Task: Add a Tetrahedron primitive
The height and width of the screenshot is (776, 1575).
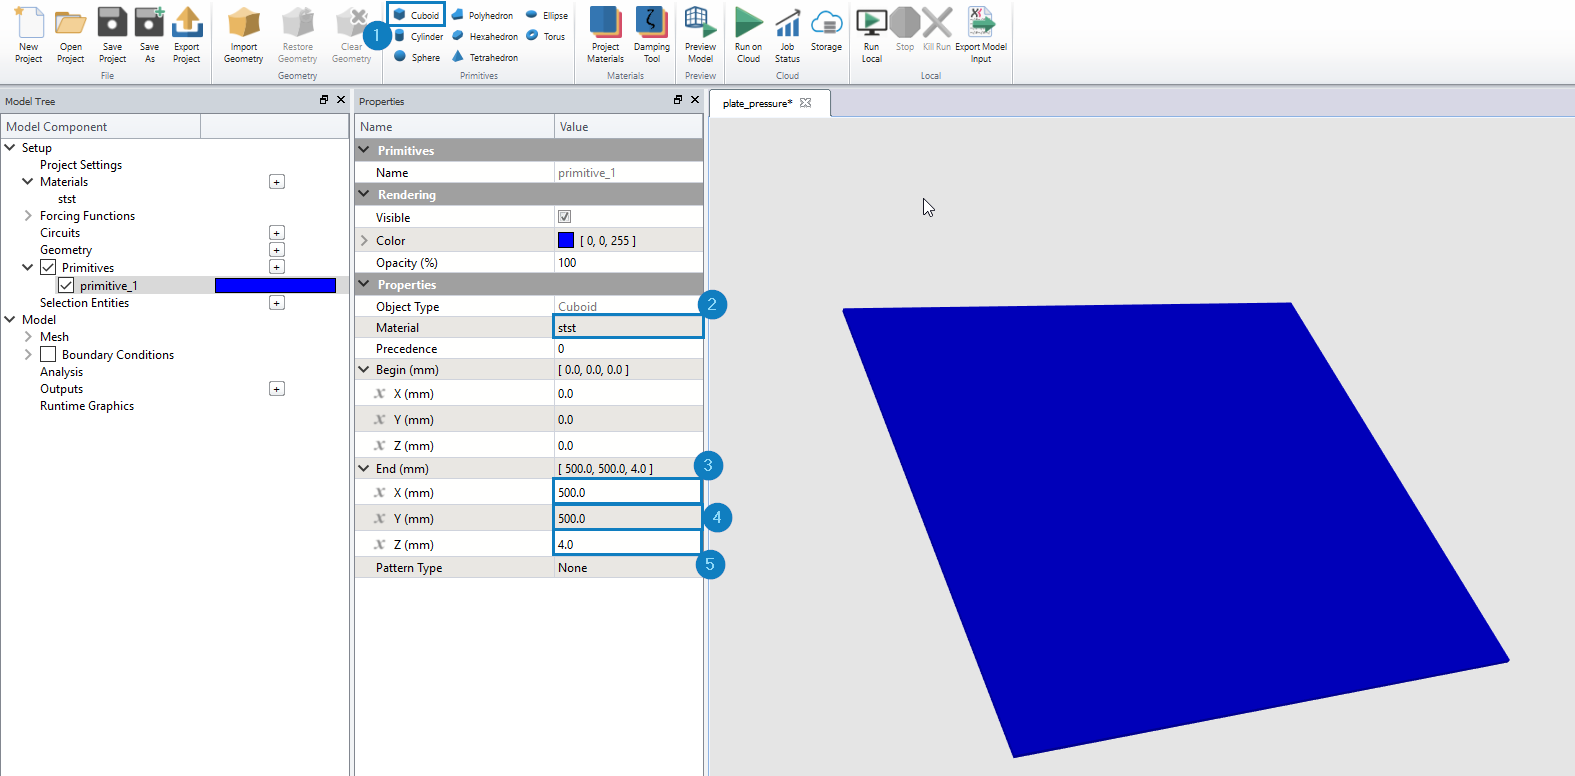Action: click(485, 57)
